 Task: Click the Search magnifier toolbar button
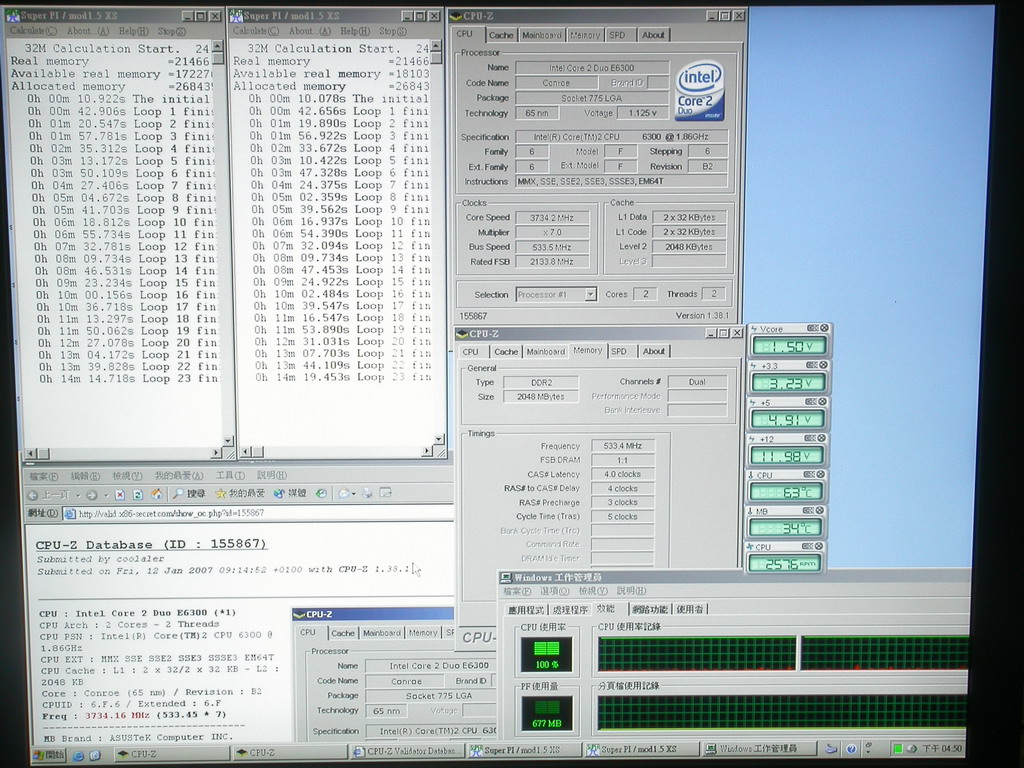tap(188, 494)
